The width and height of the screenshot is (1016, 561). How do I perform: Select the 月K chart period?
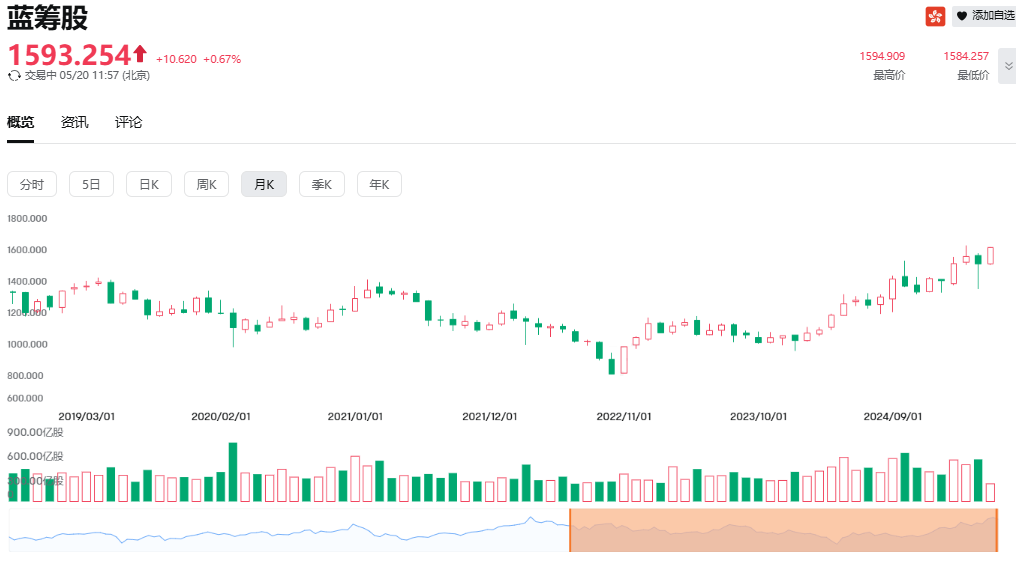point(264,185)
